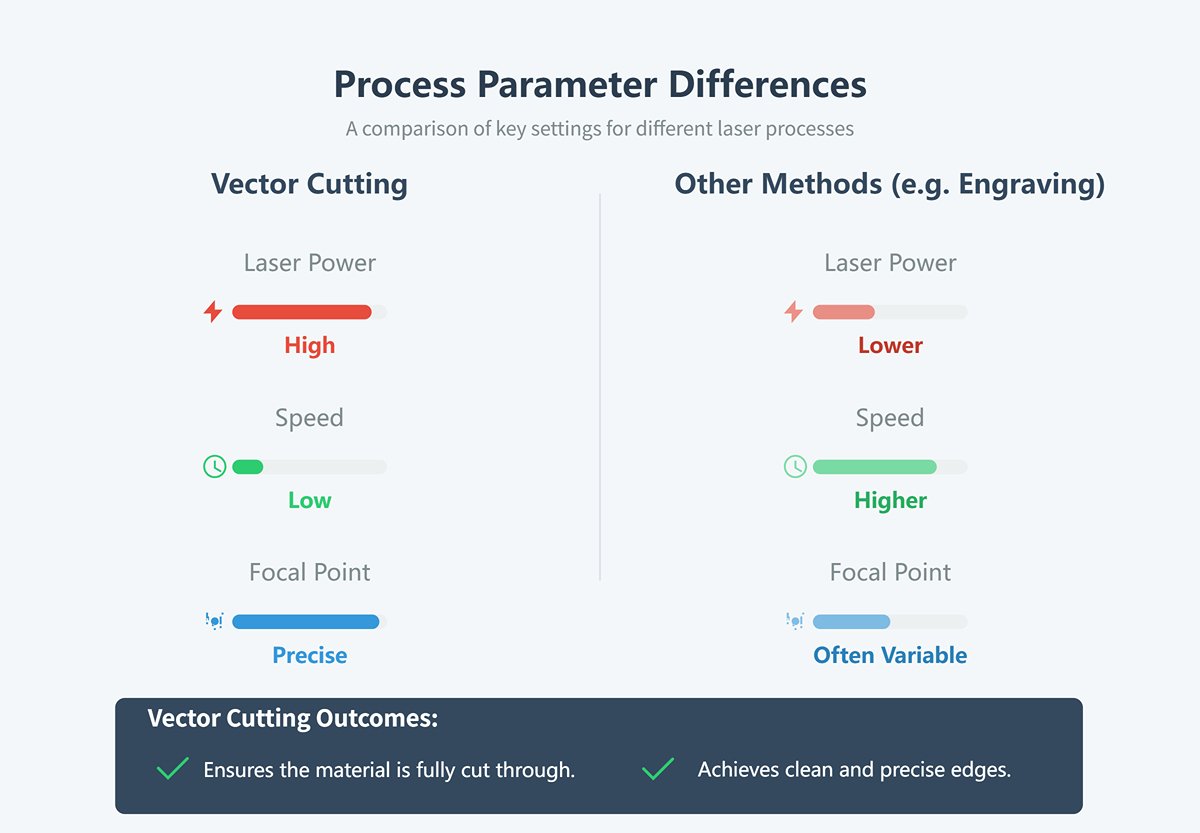Click the blue focal point icon under Vector Cutting

coord(214,621)
